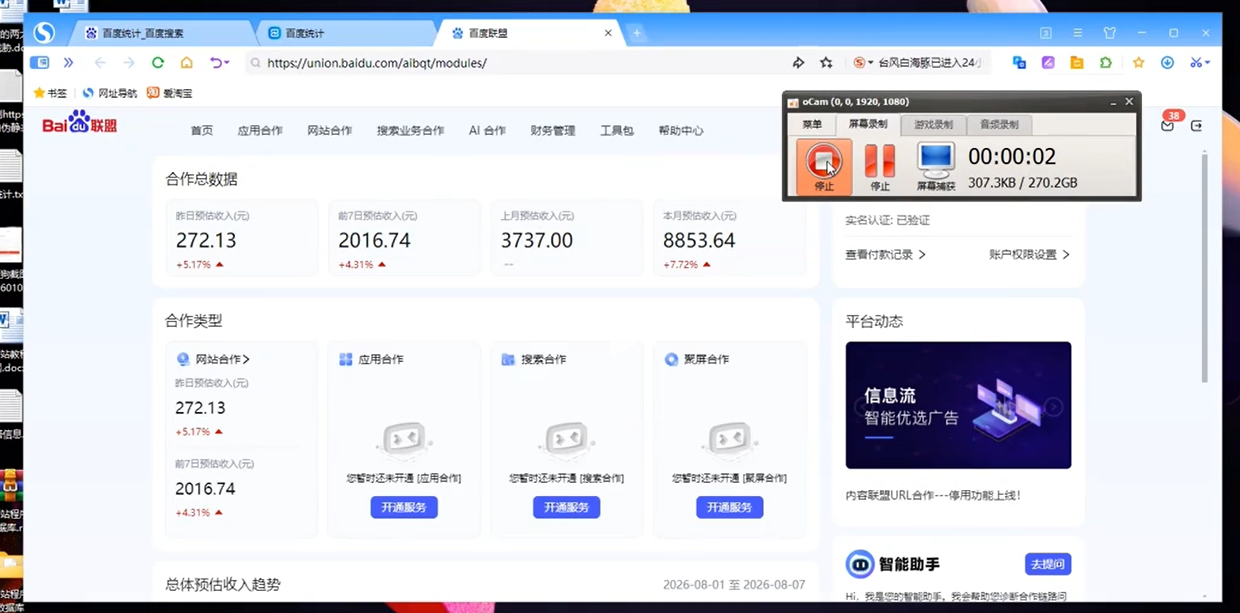Click the blue translate extension icon
Image resolution: width=1240 pixels, height=613 pixels.
pos(1019,62)
